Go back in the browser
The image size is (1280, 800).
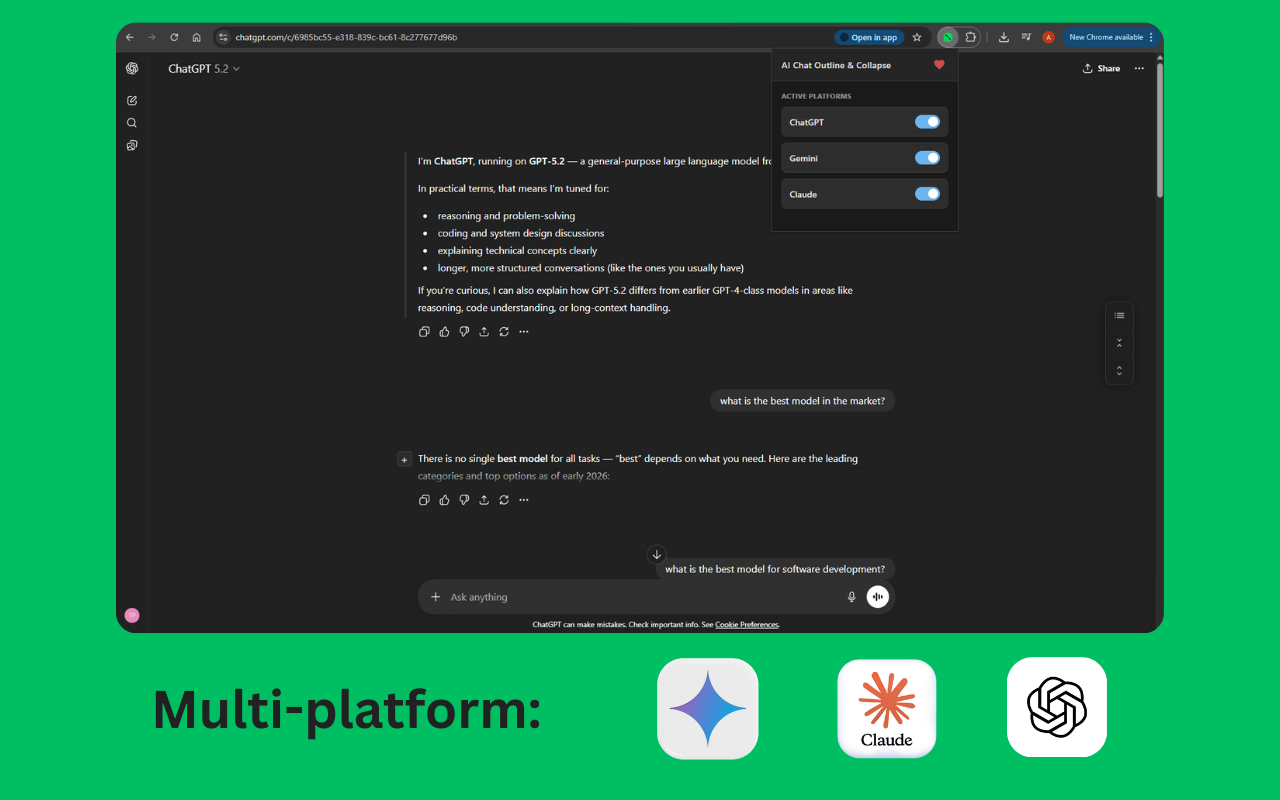pyautogui.click(x=129, y=37)
